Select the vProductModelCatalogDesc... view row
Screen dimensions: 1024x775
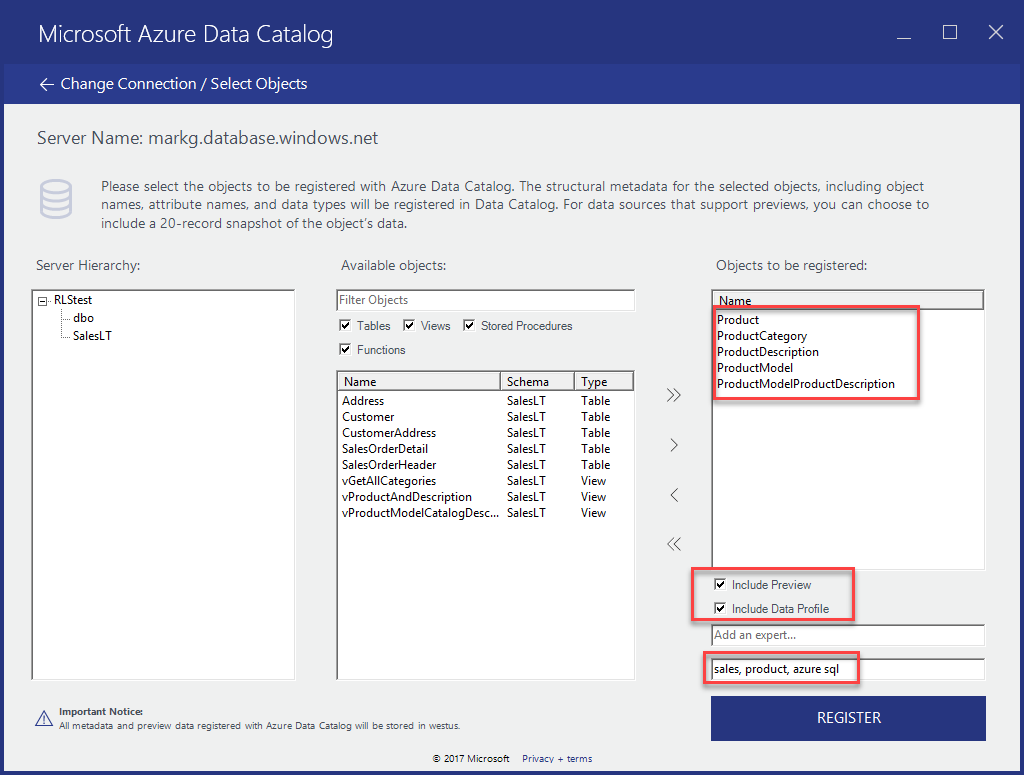pyautogui.click(x=485, y=513)
